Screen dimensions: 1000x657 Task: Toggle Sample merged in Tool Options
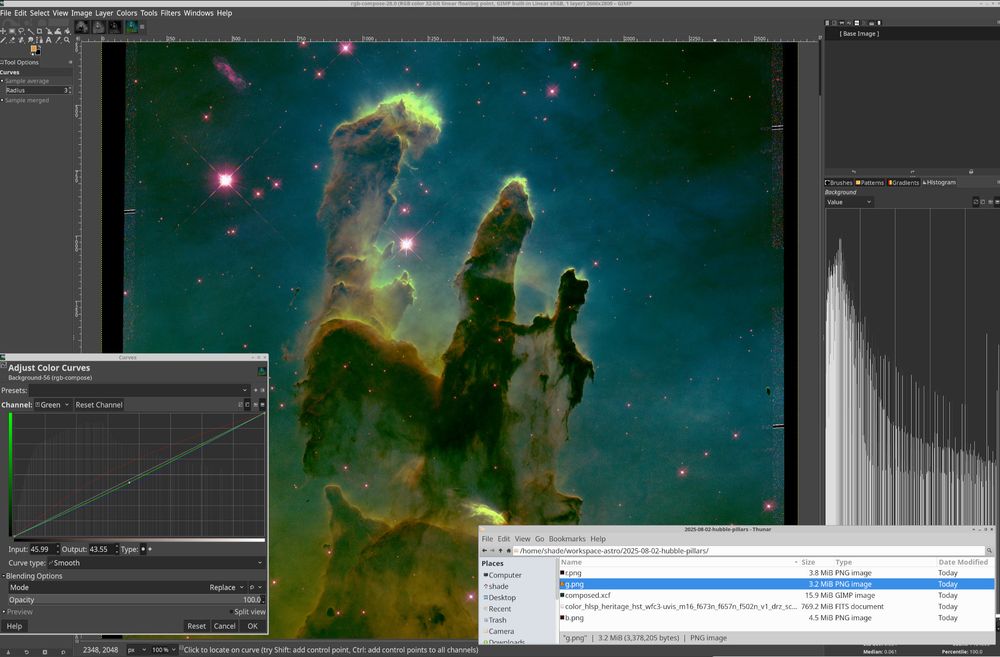26,100
